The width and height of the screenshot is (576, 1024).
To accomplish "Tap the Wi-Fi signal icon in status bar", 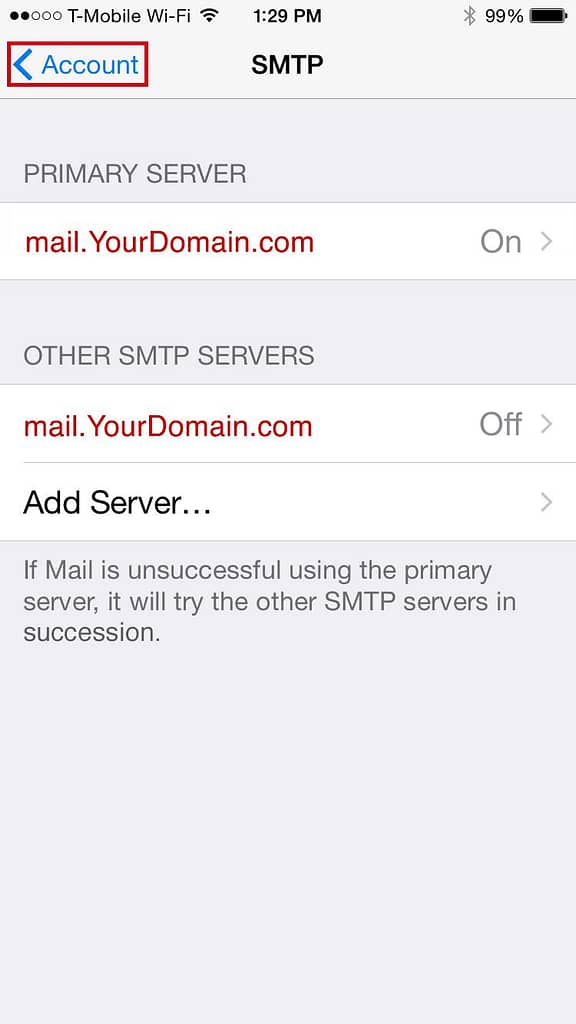I will pyautogui.click(x=209, y=16).
